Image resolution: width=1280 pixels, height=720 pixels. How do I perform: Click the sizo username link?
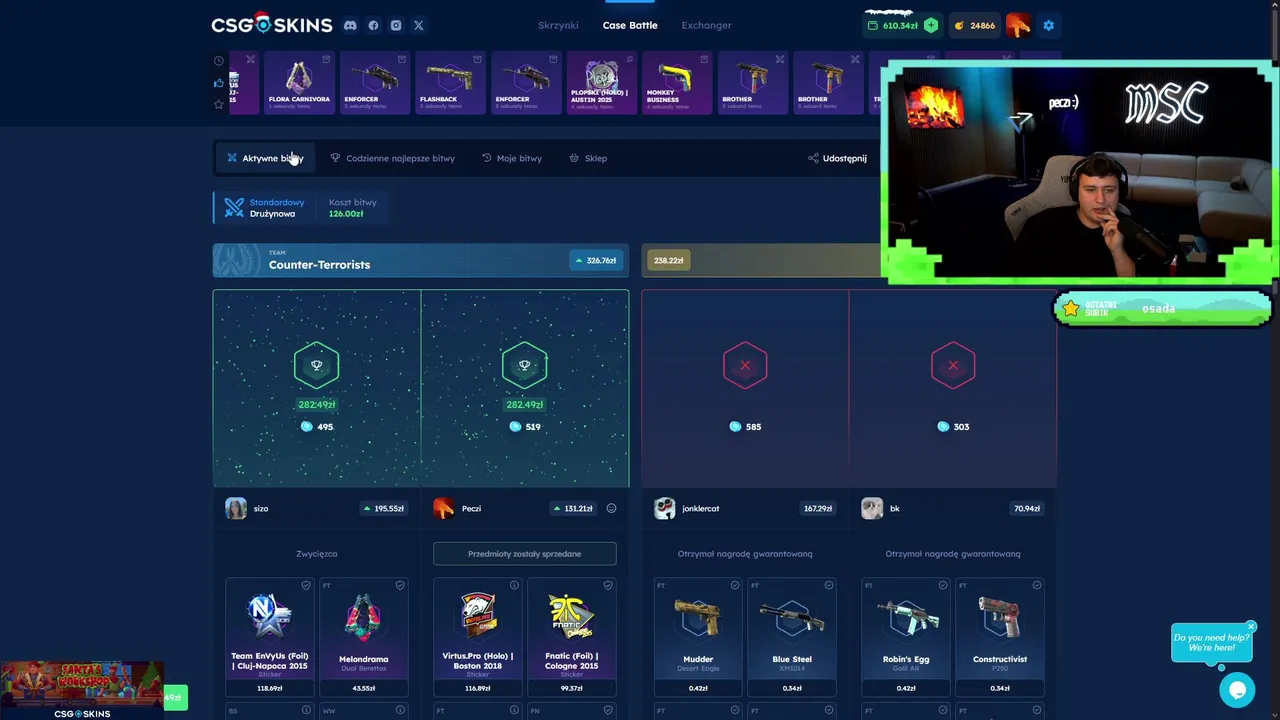point(261,508)
